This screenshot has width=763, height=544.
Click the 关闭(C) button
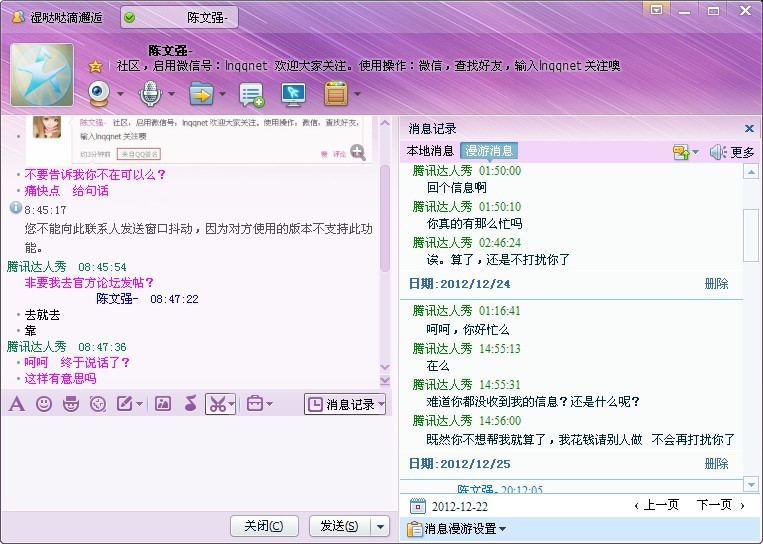click(x=263, y=526)
